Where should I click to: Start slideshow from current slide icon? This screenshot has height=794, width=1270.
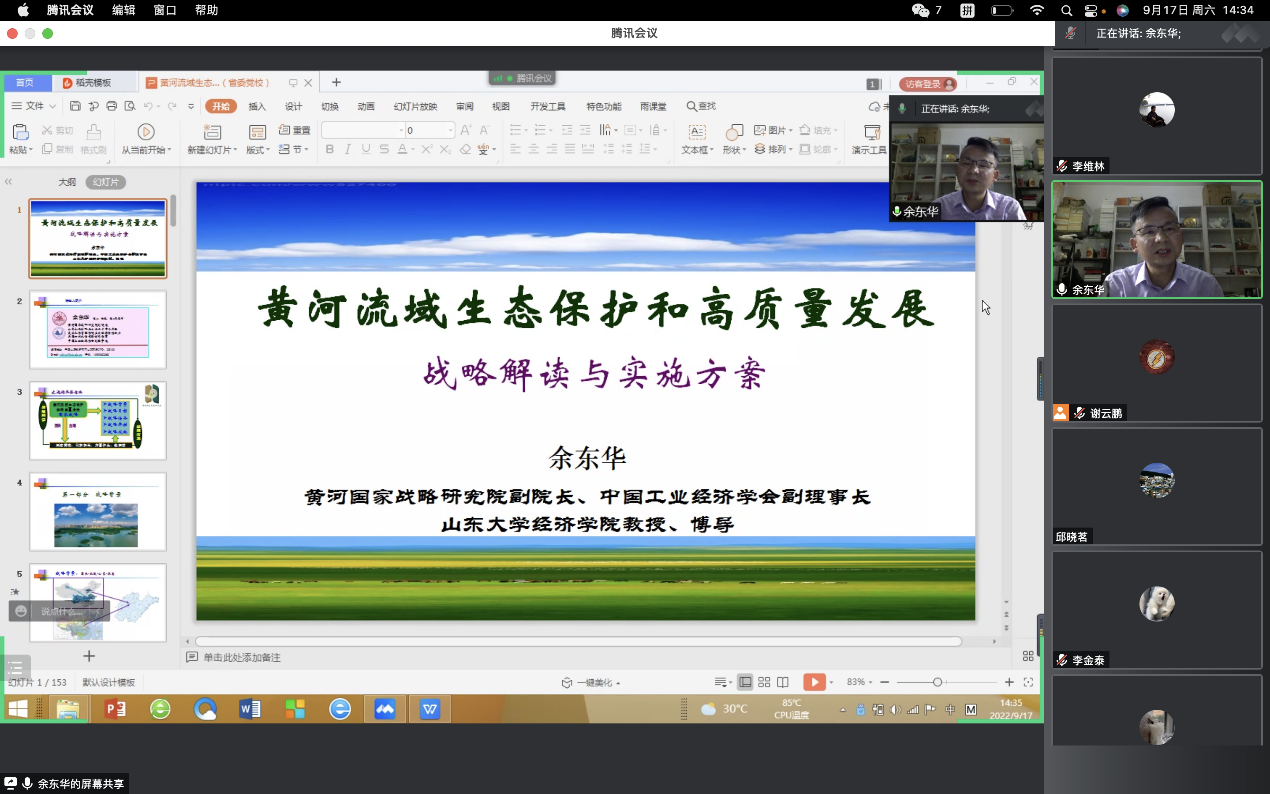tap(146, 132)
